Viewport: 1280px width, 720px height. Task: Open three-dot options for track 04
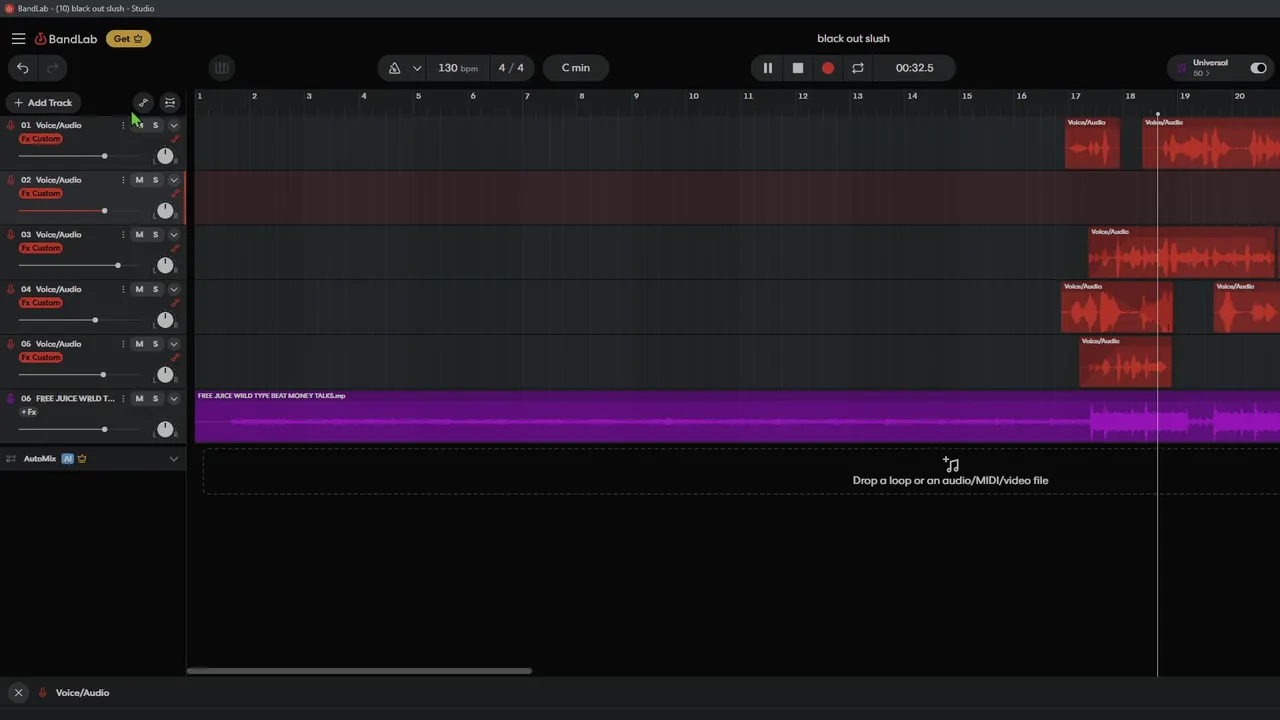coord(123,289)
